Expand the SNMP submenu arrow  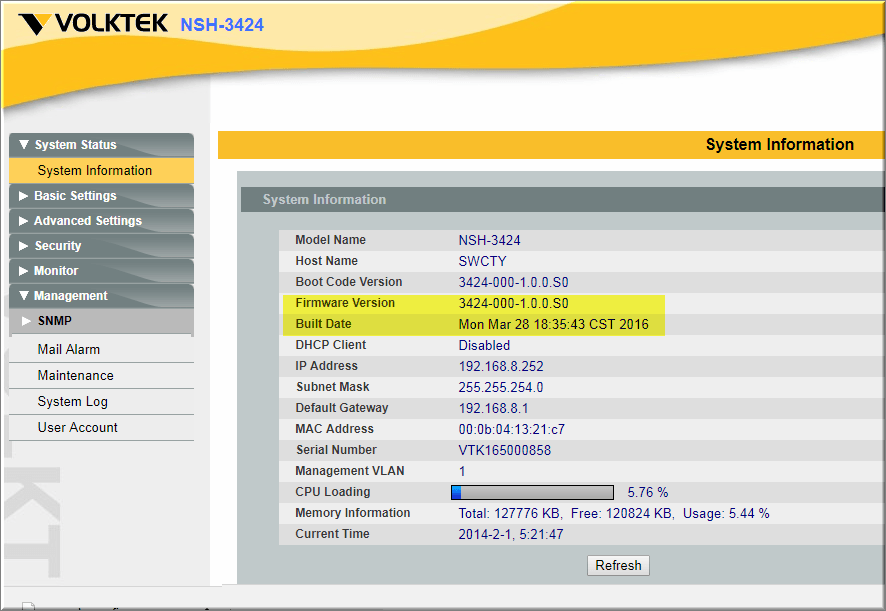[x=26, y=320]
